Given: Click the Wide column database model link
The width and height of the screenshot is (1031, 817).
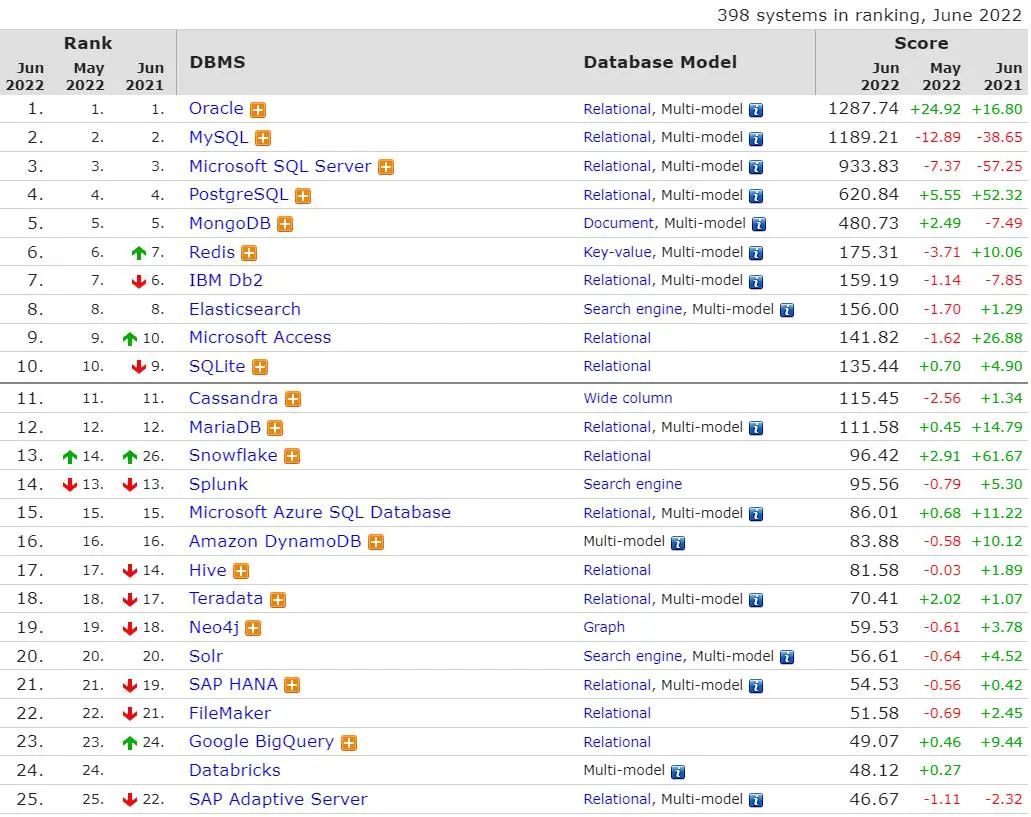Looking at the screenshot, I should coord(628,398).
